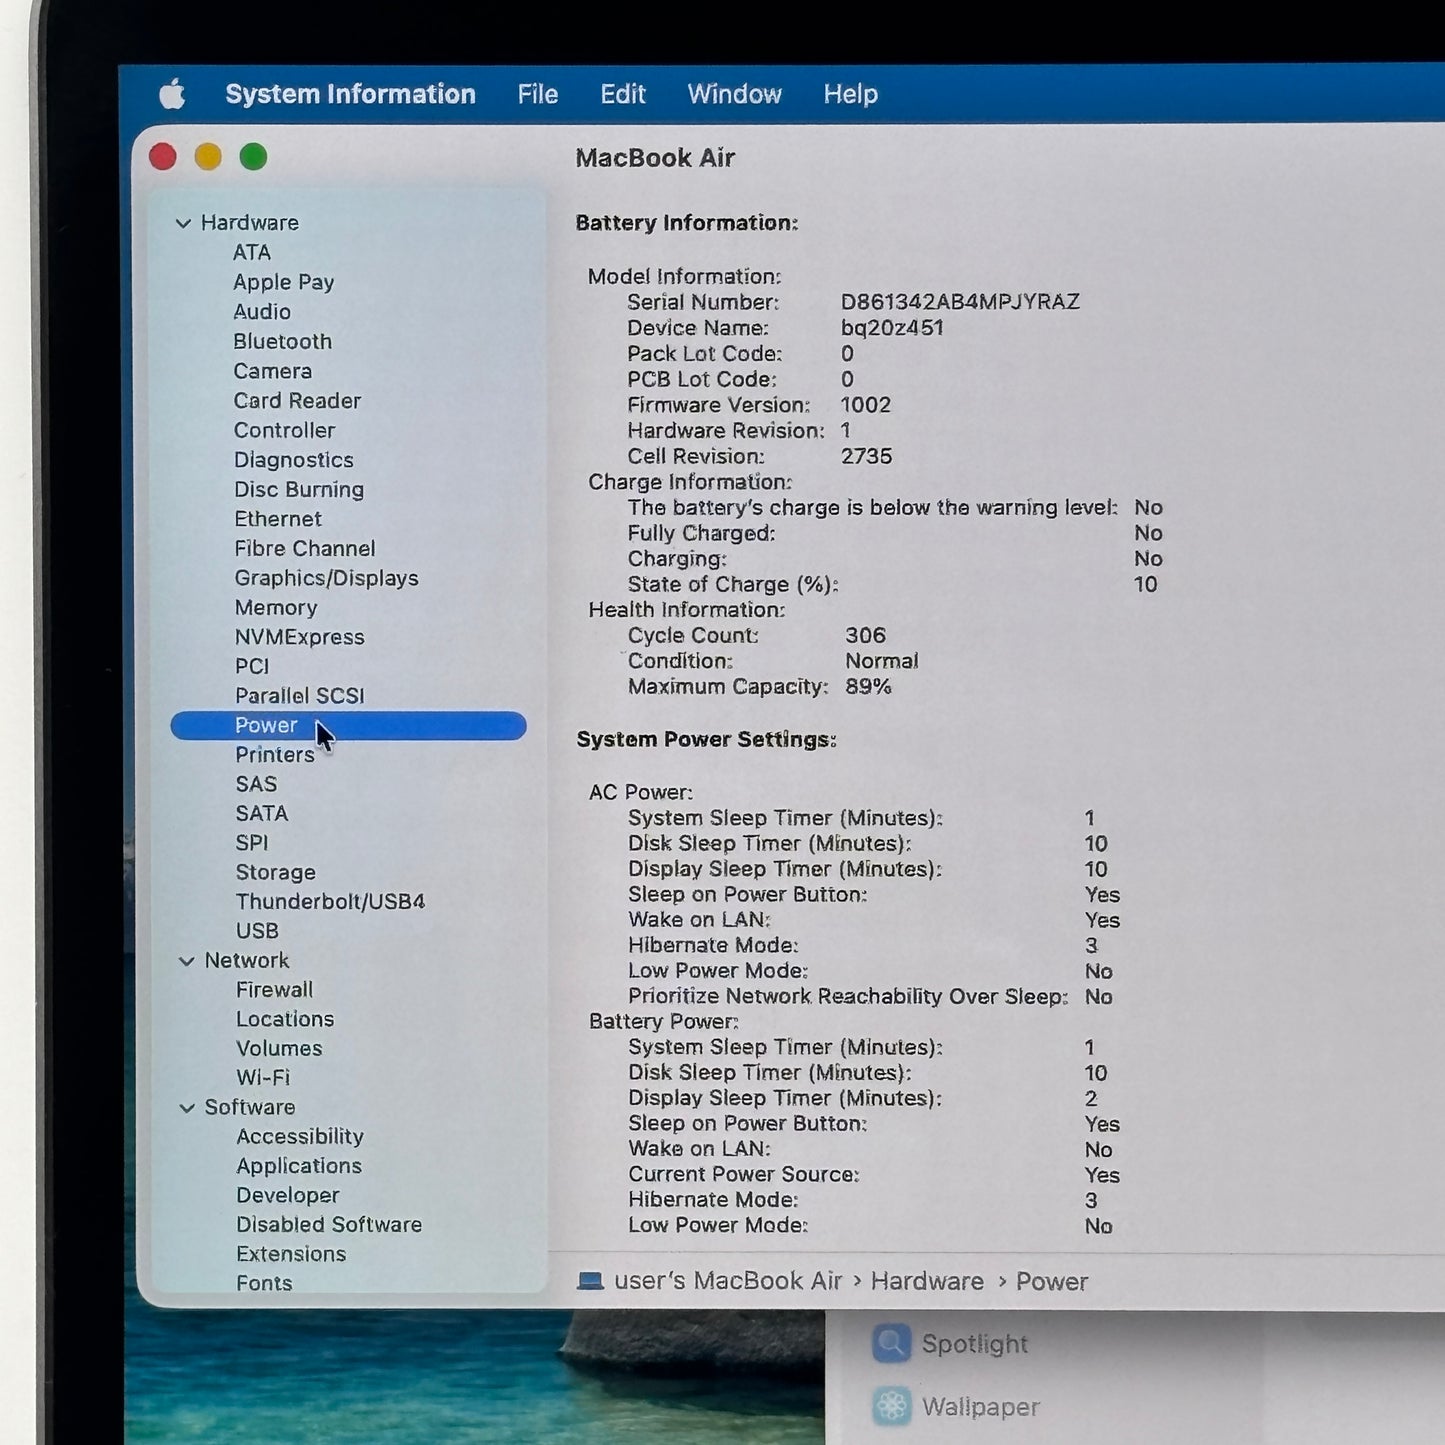Viewport: 1445px width, 1445px height.
Task: Select Fibre Channel in the sidebar
Action: (305, 548)
